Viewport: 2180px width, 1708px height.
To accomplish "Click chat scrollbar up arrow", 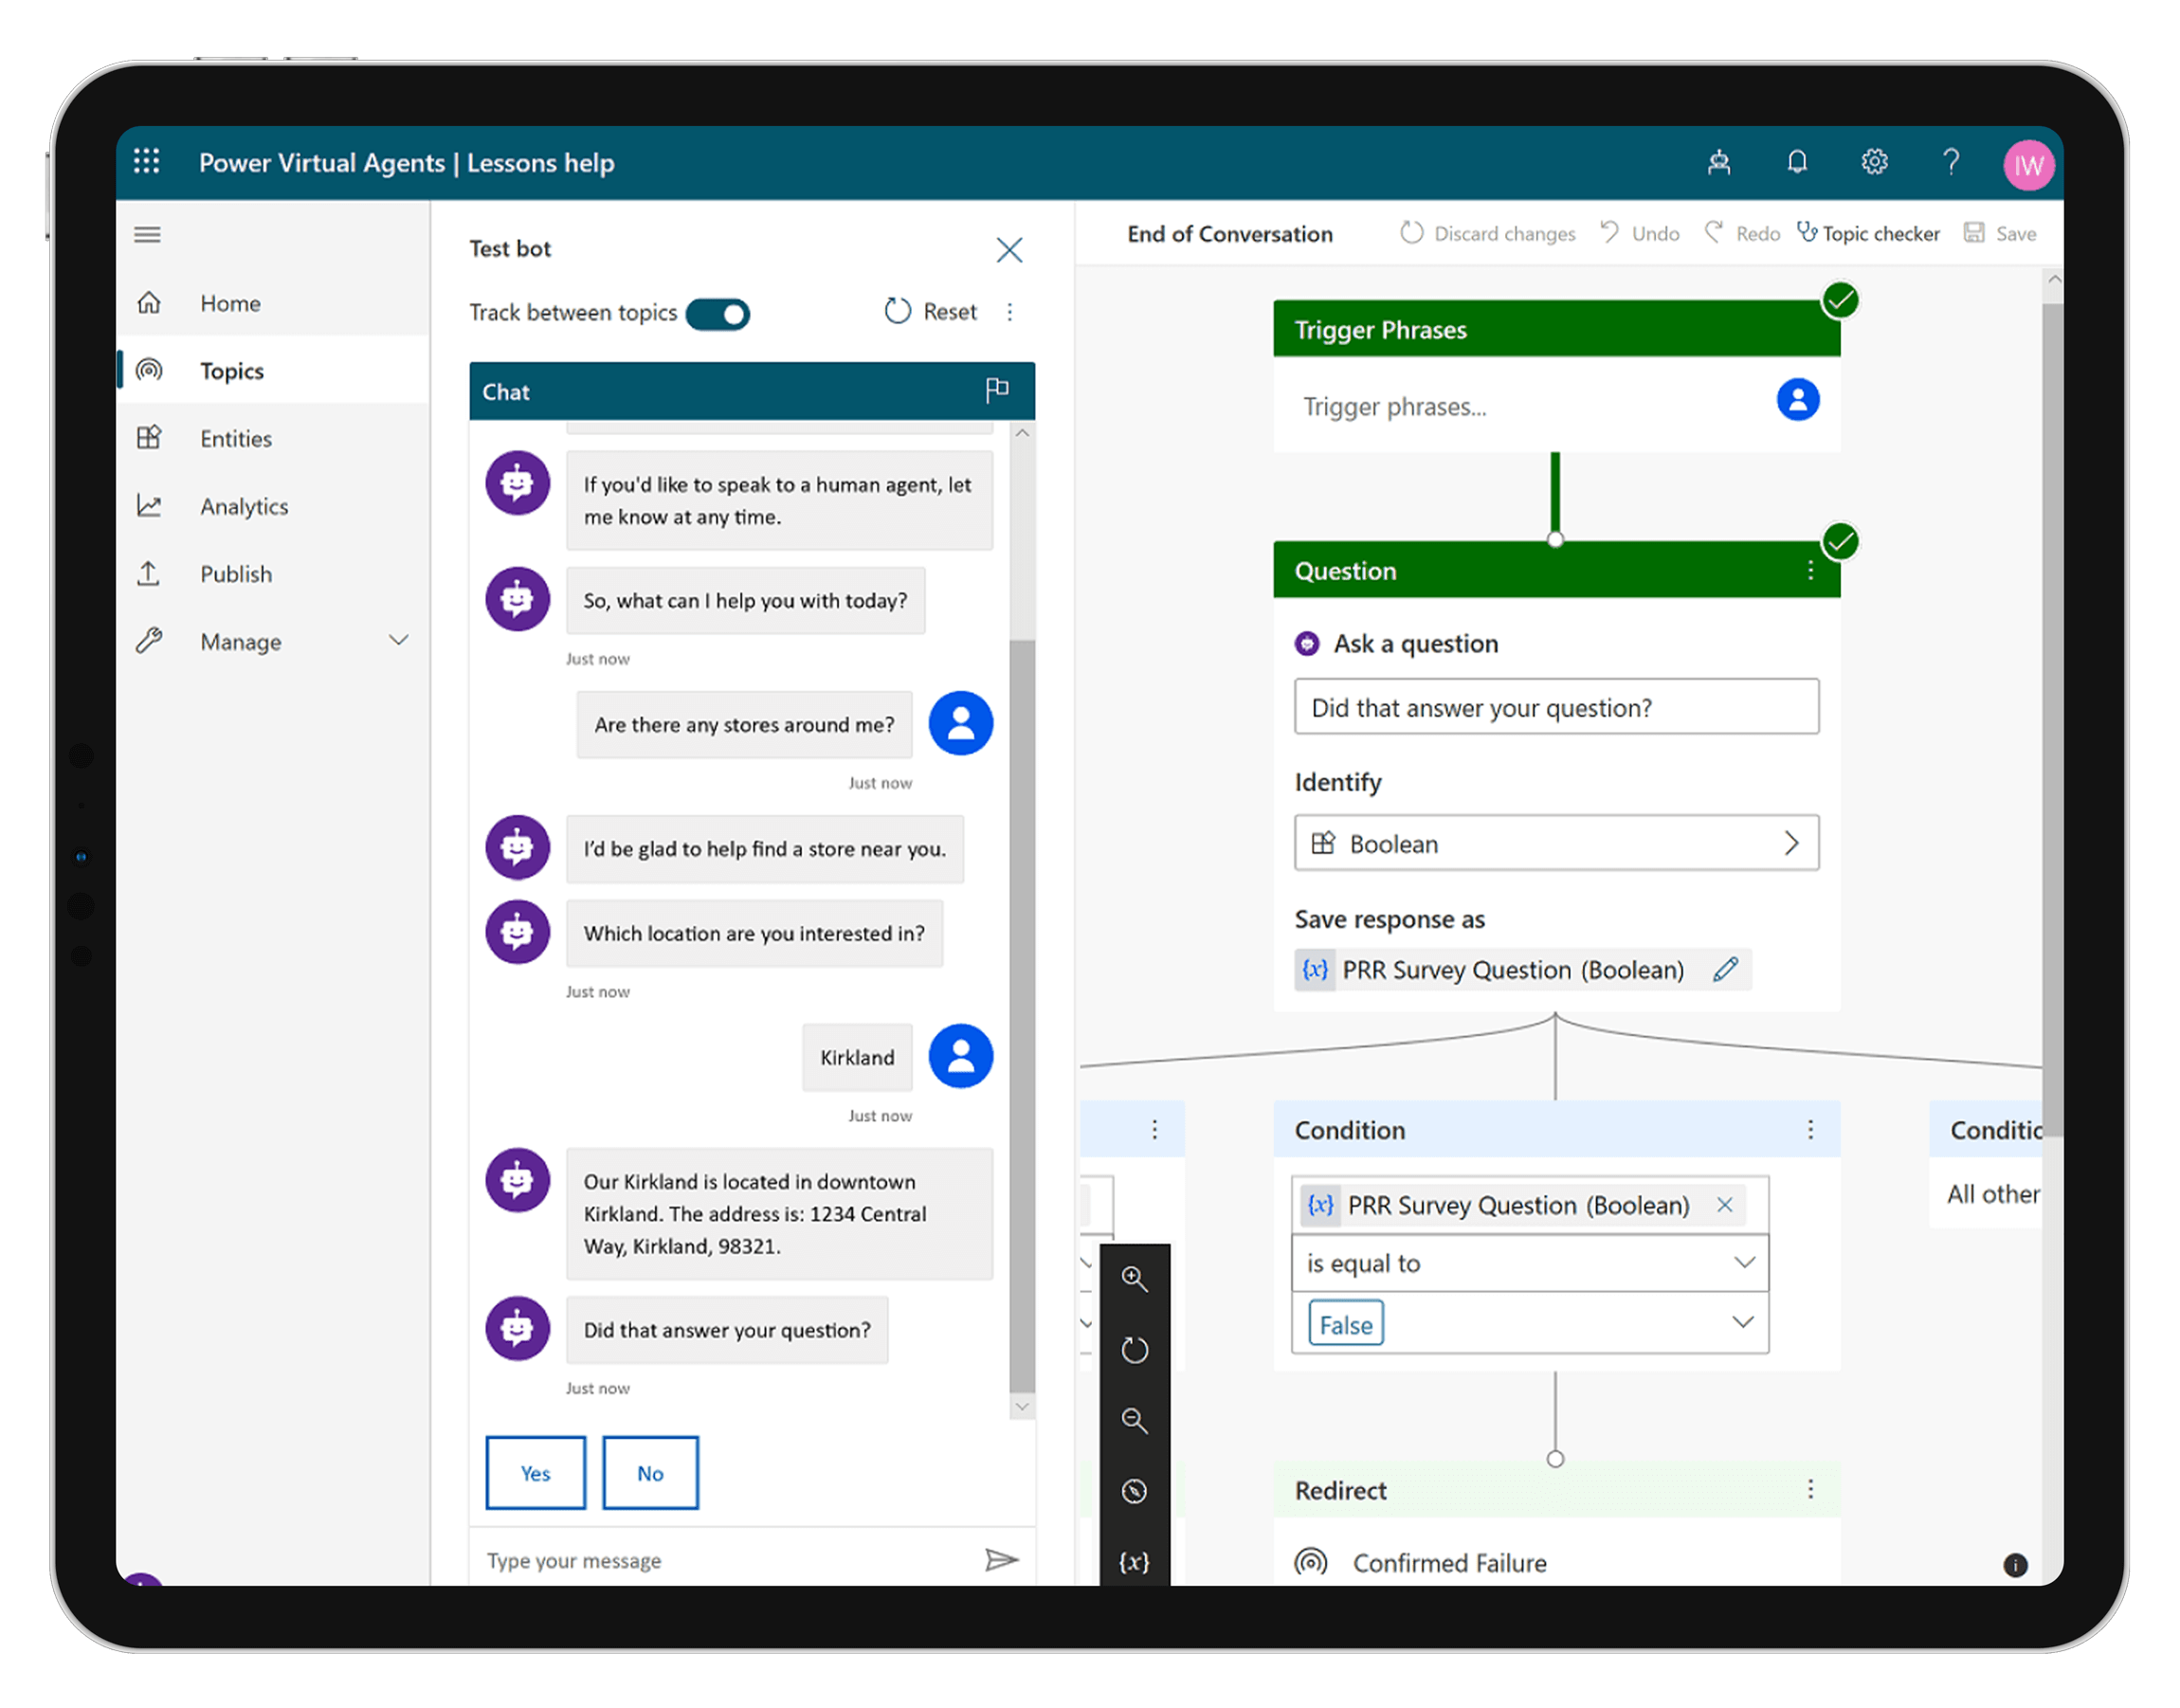I will click(1021, 433).
